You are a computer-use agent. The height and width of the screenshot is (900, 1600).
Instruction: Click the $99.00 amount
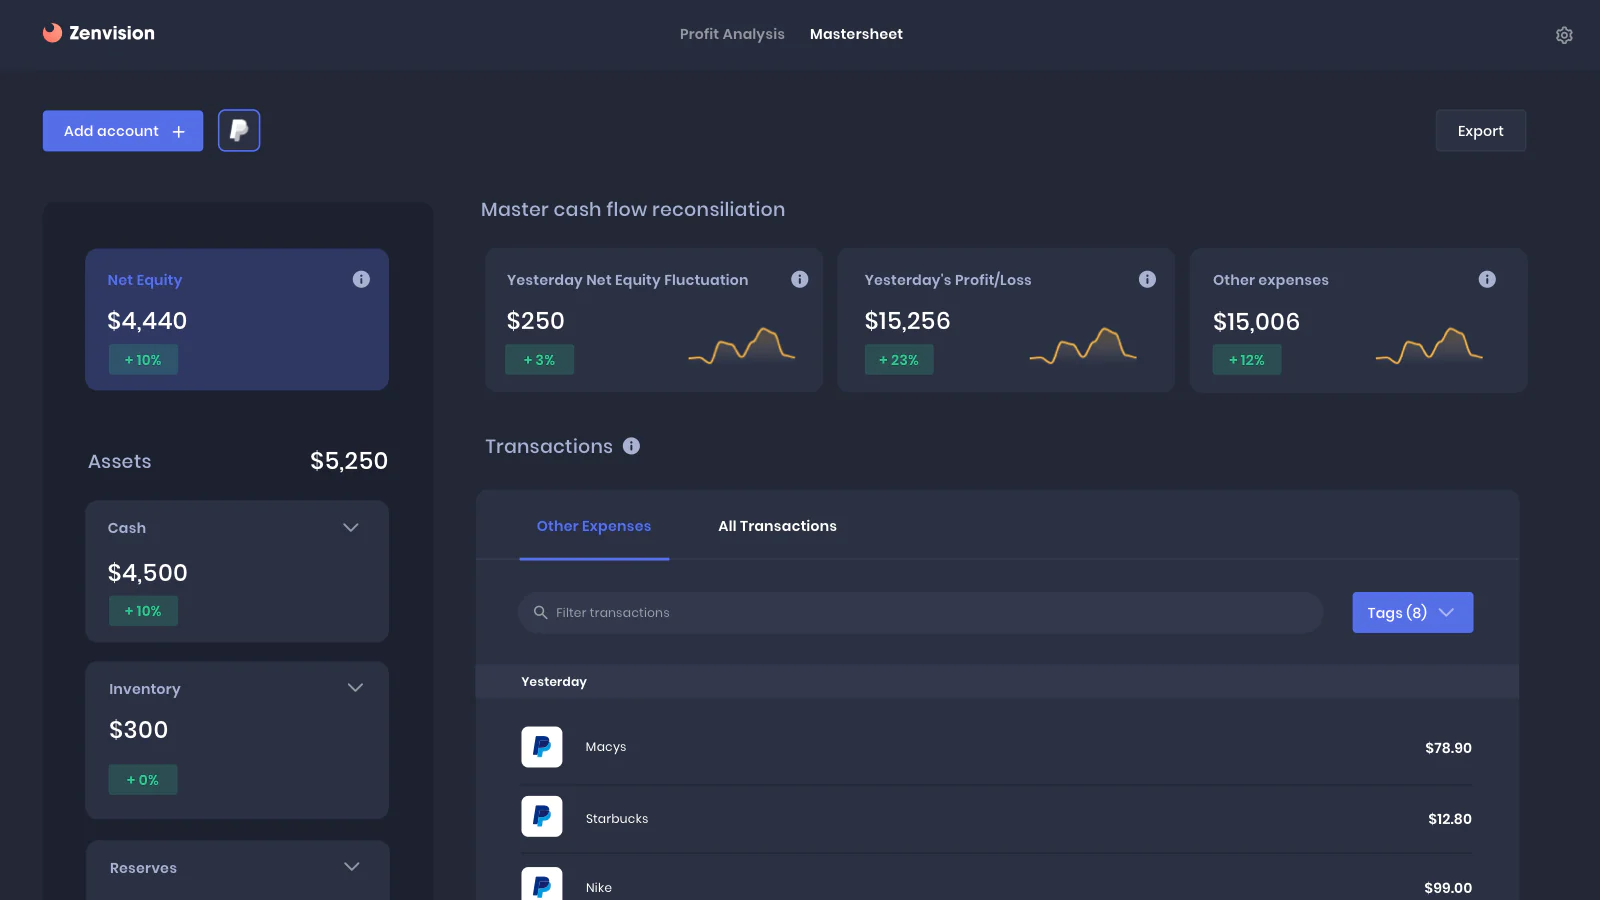(1448, 888)
